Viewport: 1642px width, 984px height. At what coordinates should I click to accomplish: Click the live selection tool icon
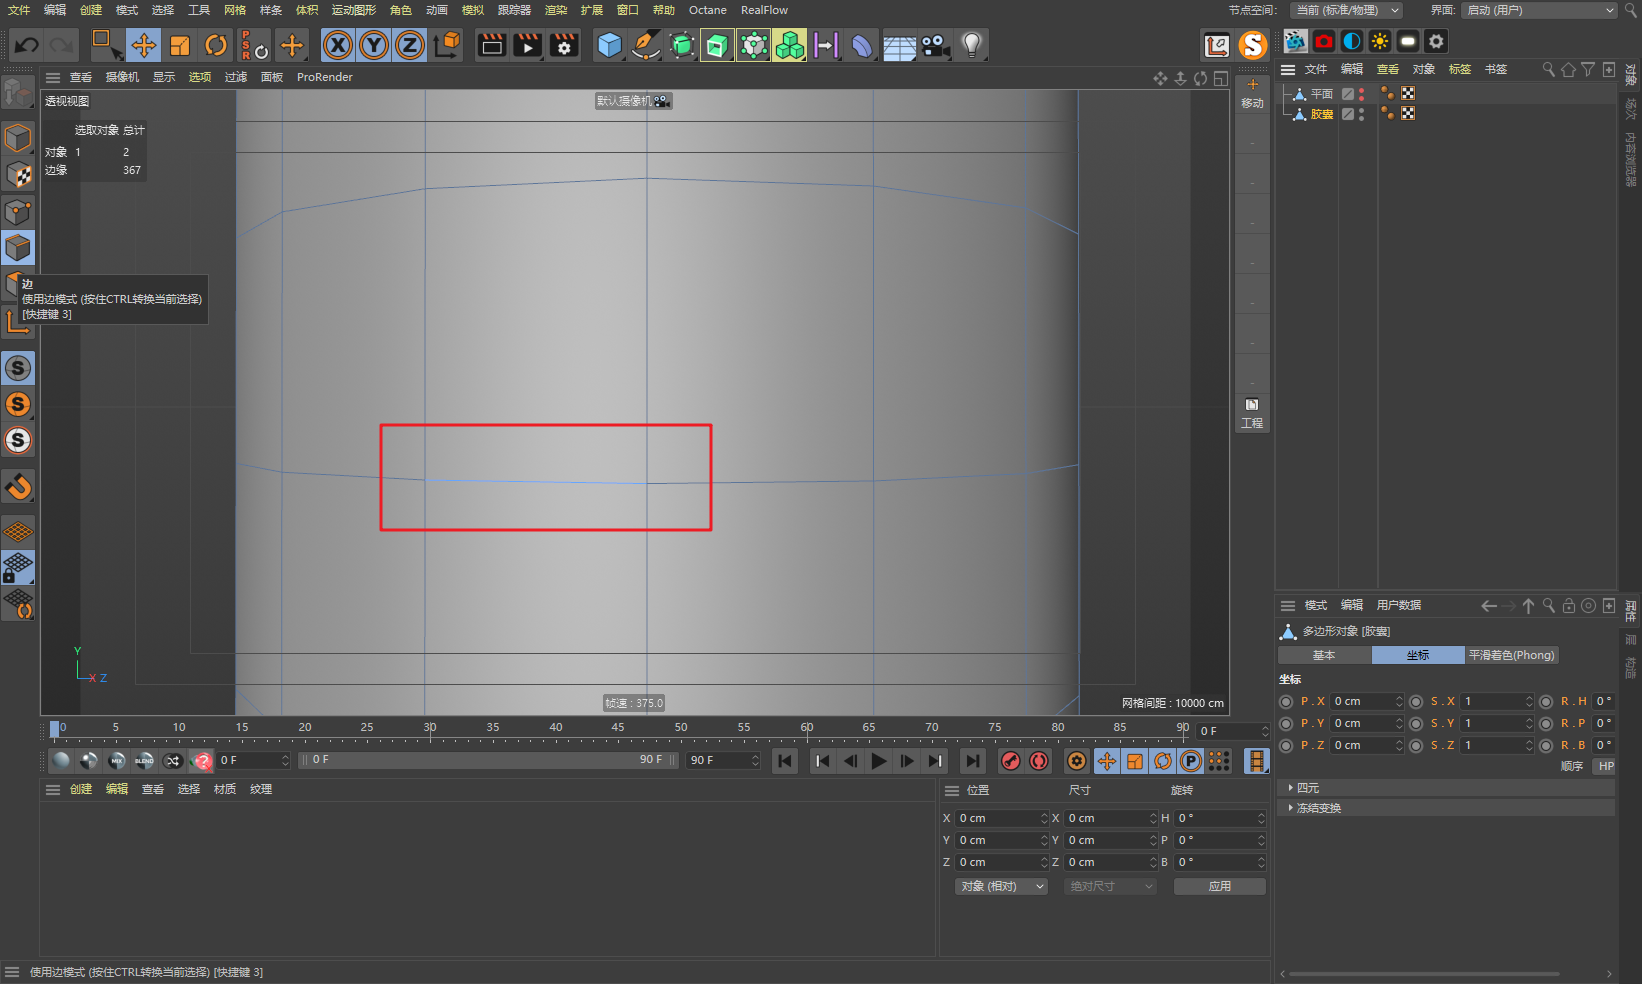coord(105,45)
